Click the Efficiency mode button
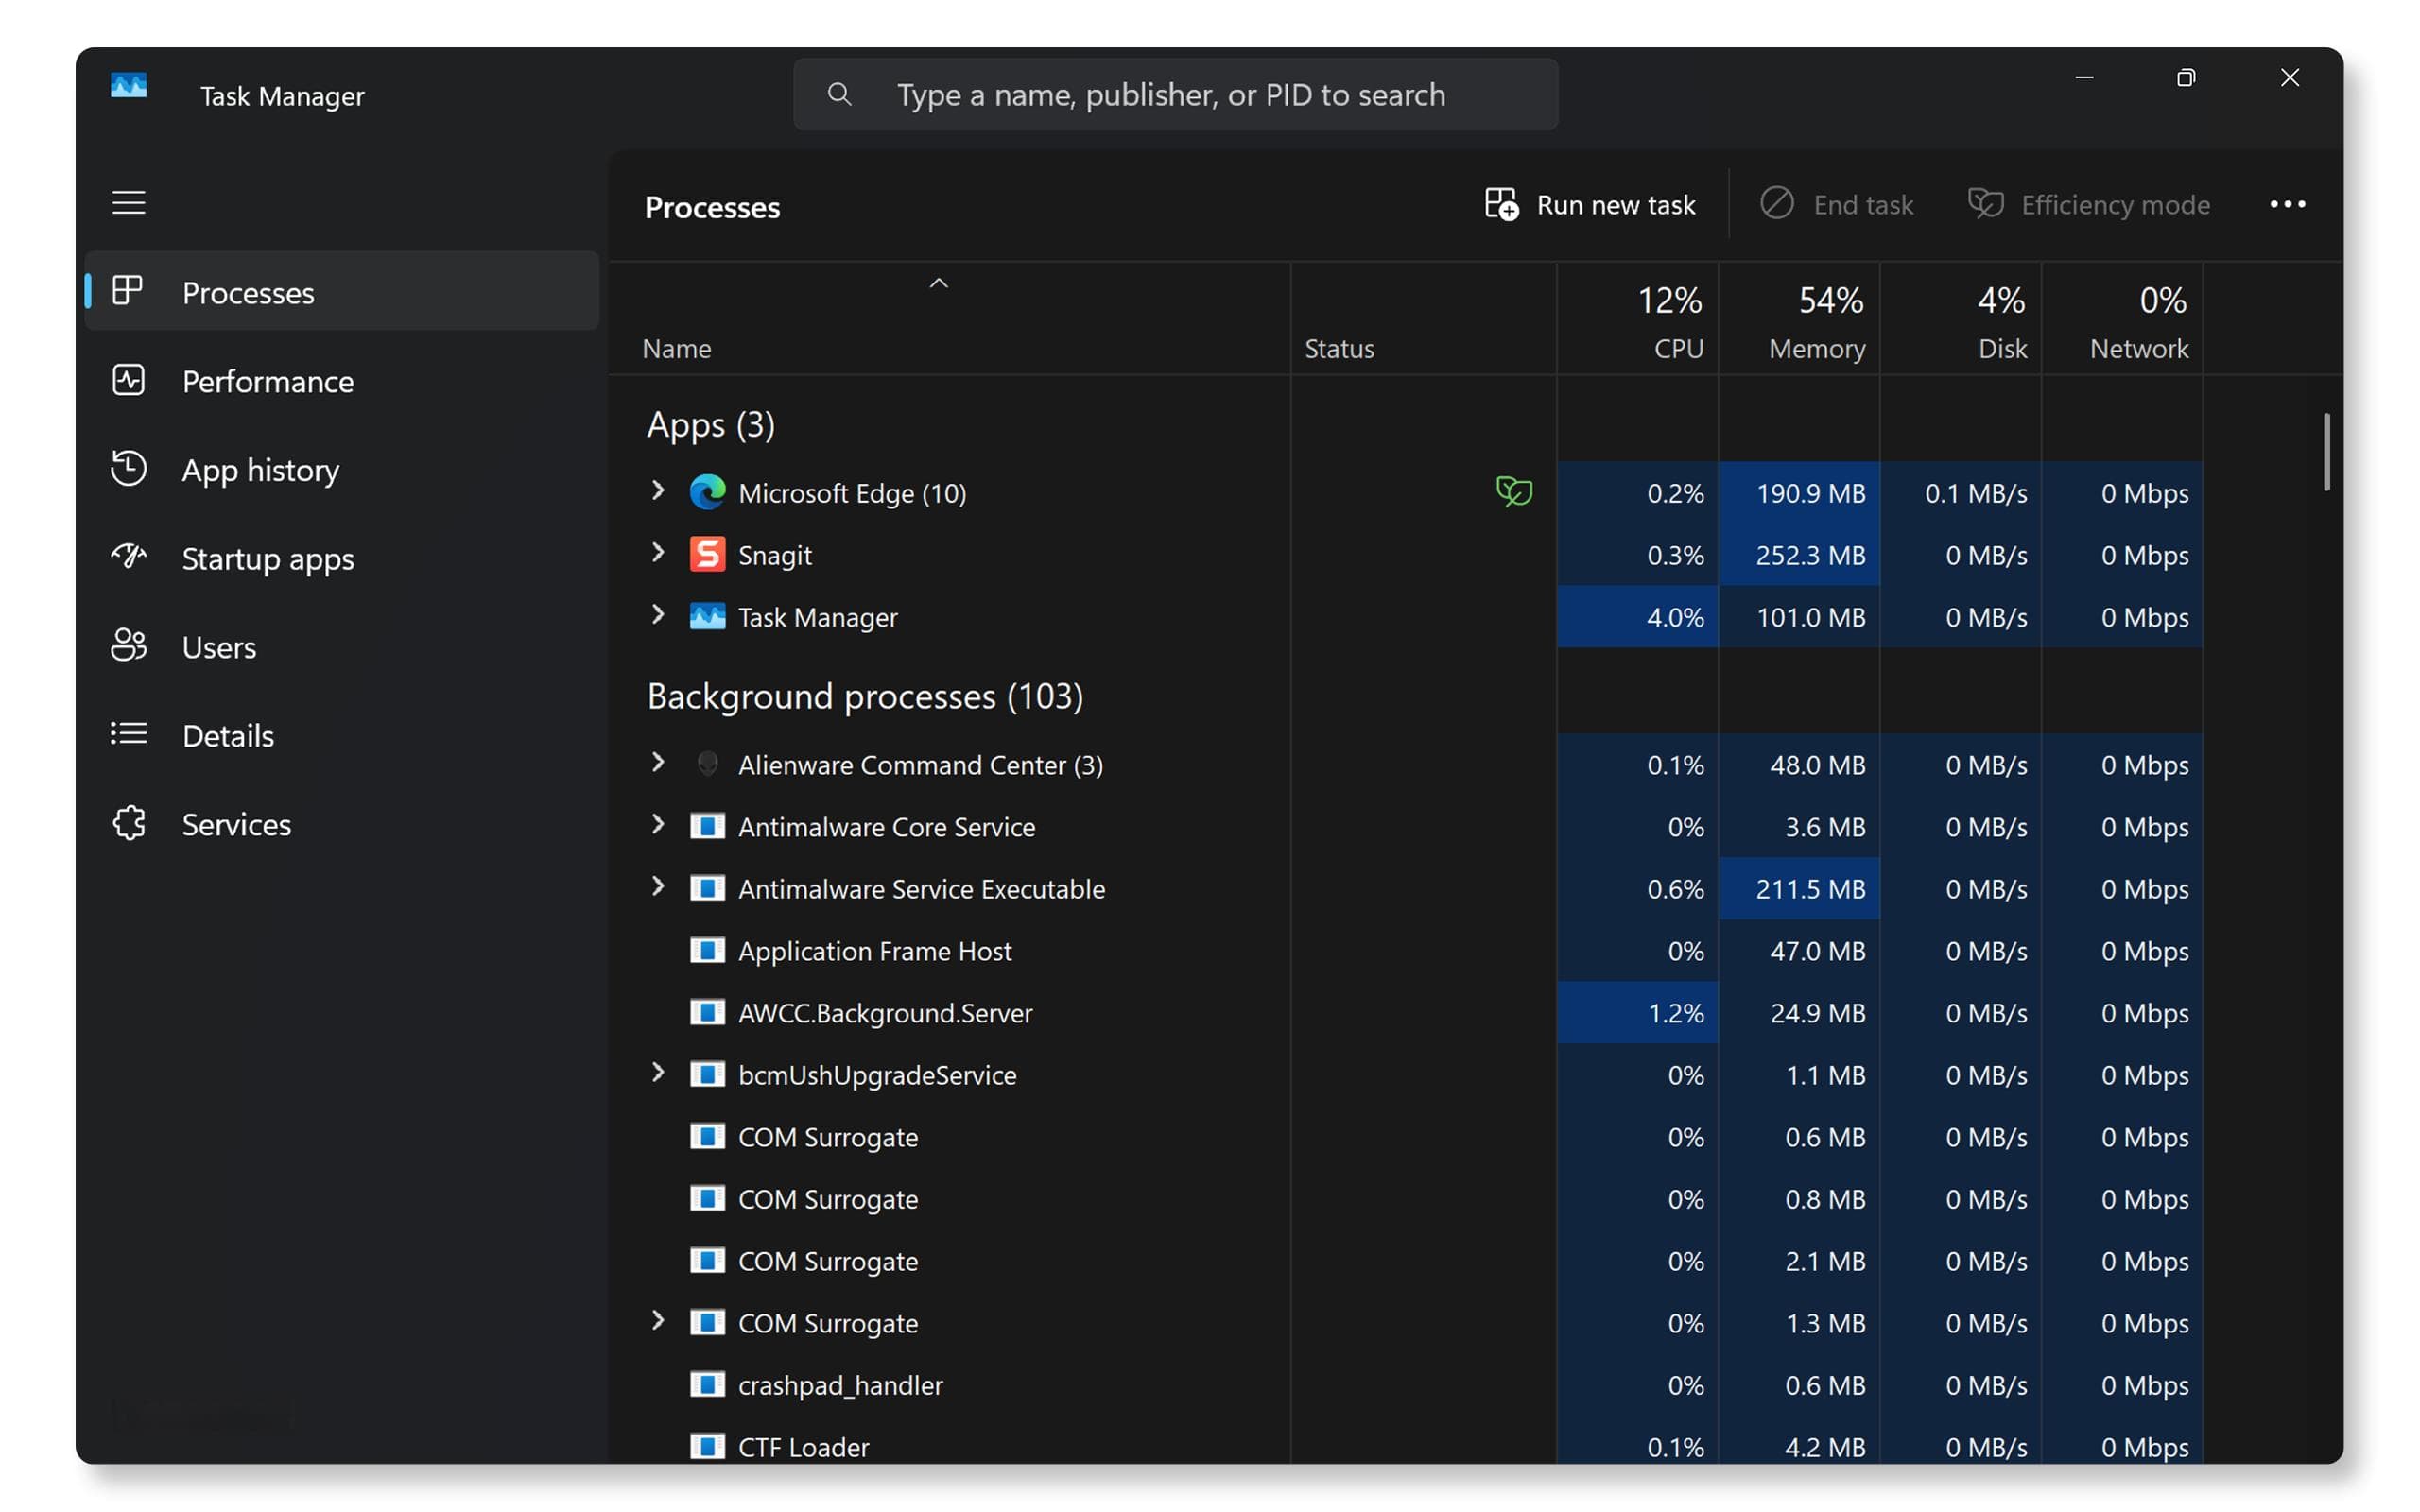 point(2088,204)
